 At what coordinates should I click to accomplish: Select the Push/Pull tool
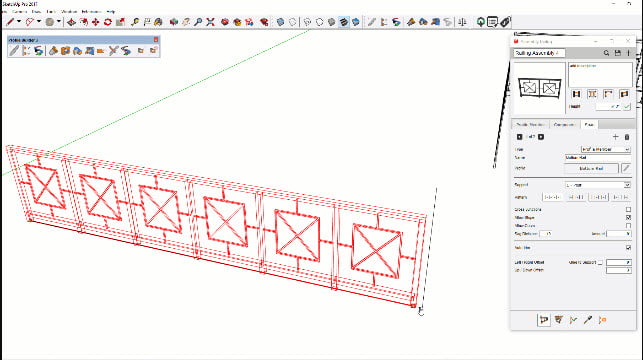point(71,22)
